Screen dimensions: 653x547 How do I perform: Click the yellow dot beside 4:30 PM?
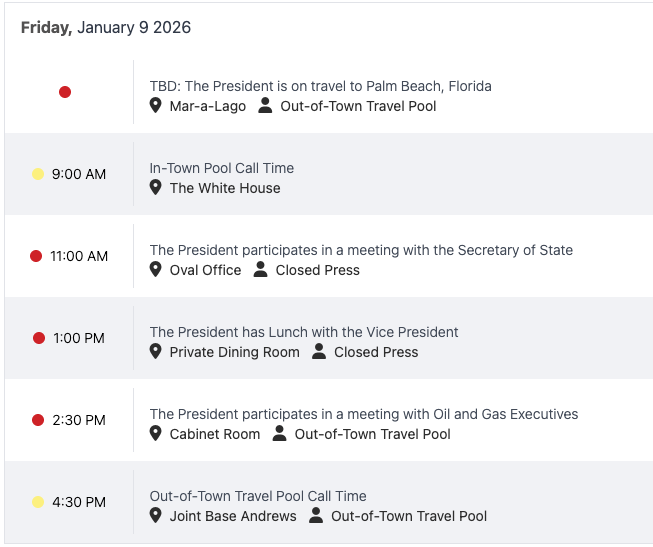[x=38, y=502]
